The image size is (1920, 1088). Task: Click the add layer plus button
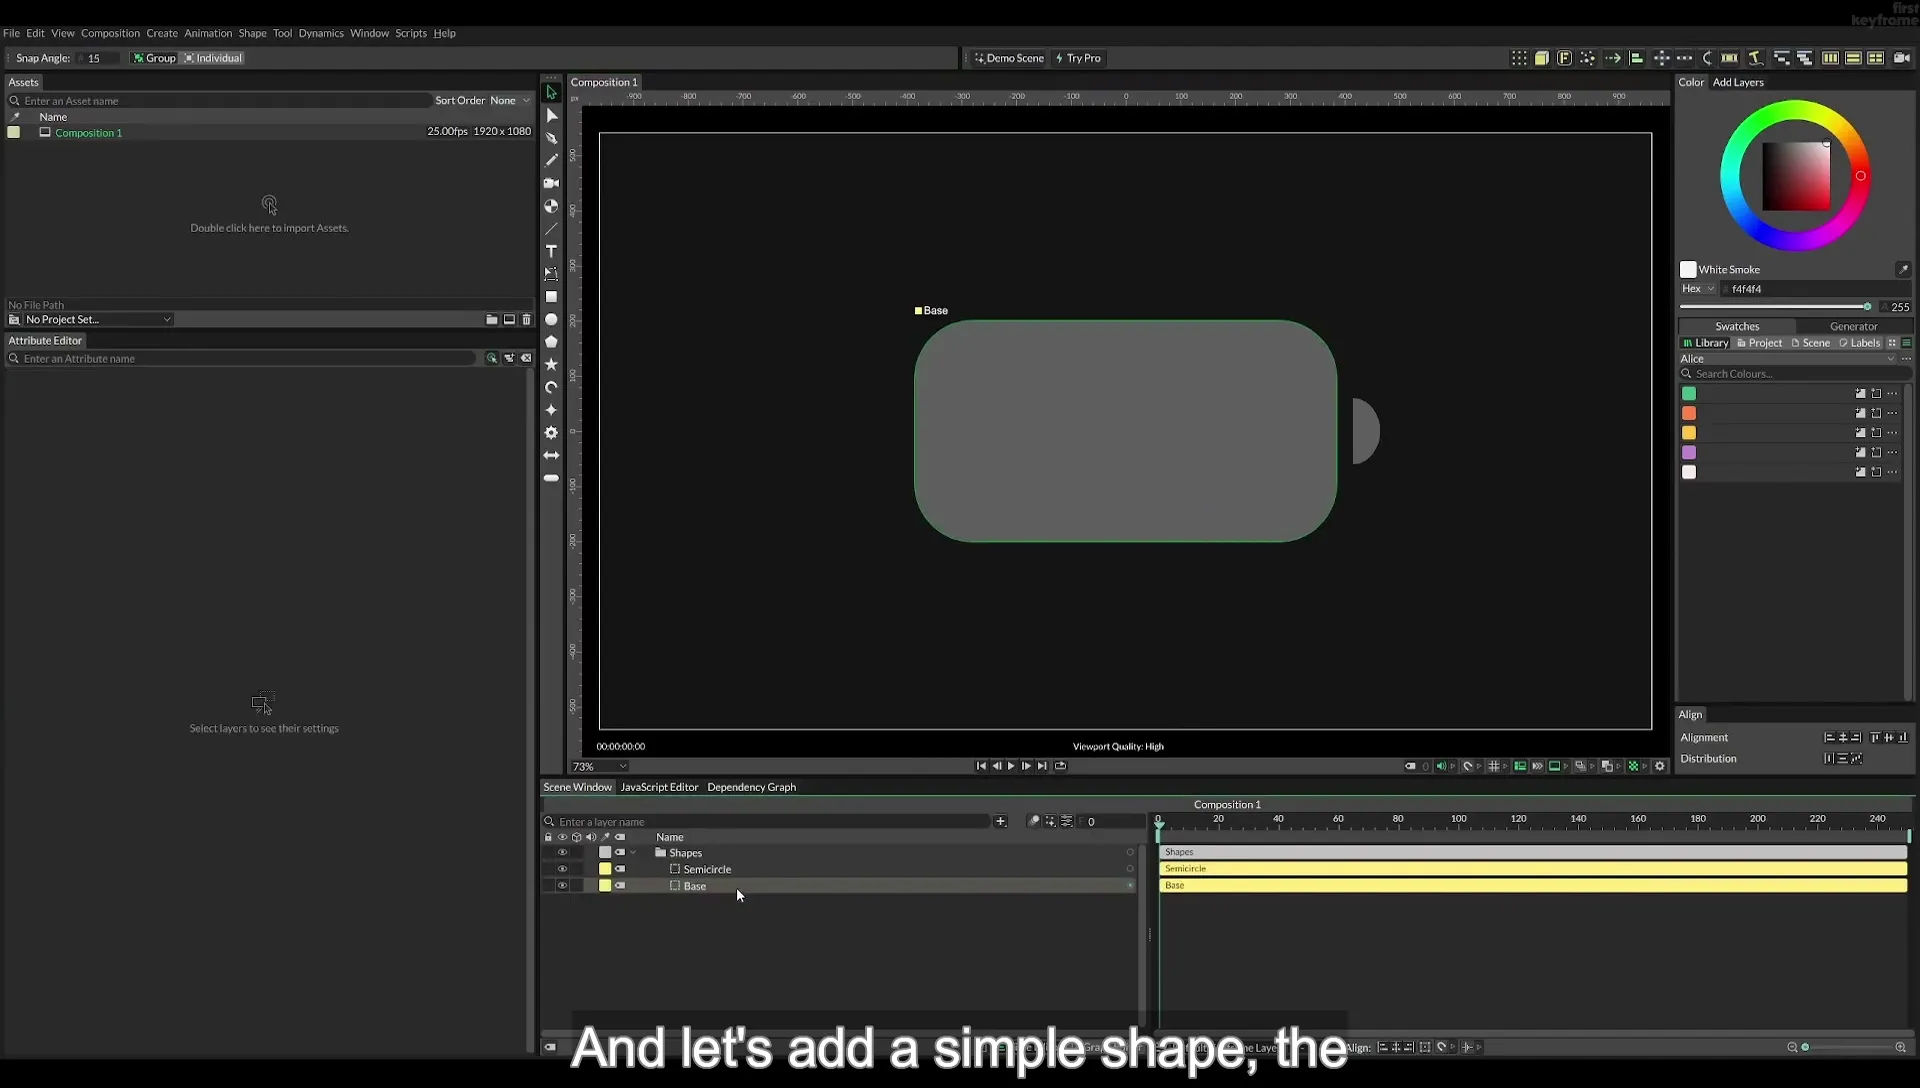(1000, 821)
